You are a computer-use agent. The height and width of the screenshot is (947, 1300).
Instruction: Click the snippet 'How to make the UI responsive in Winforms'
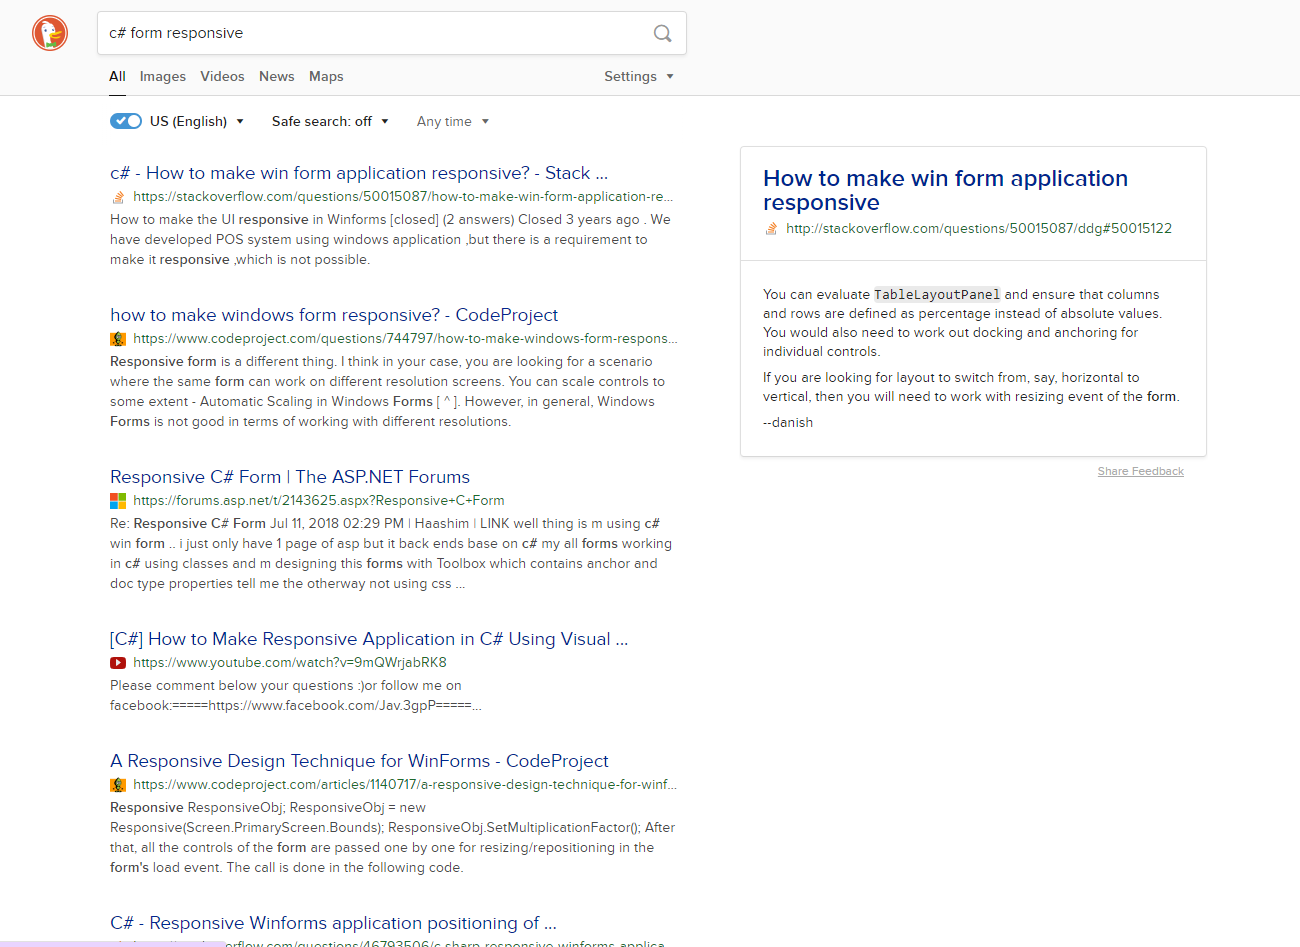pyautogui.click(x=391, y=239)
